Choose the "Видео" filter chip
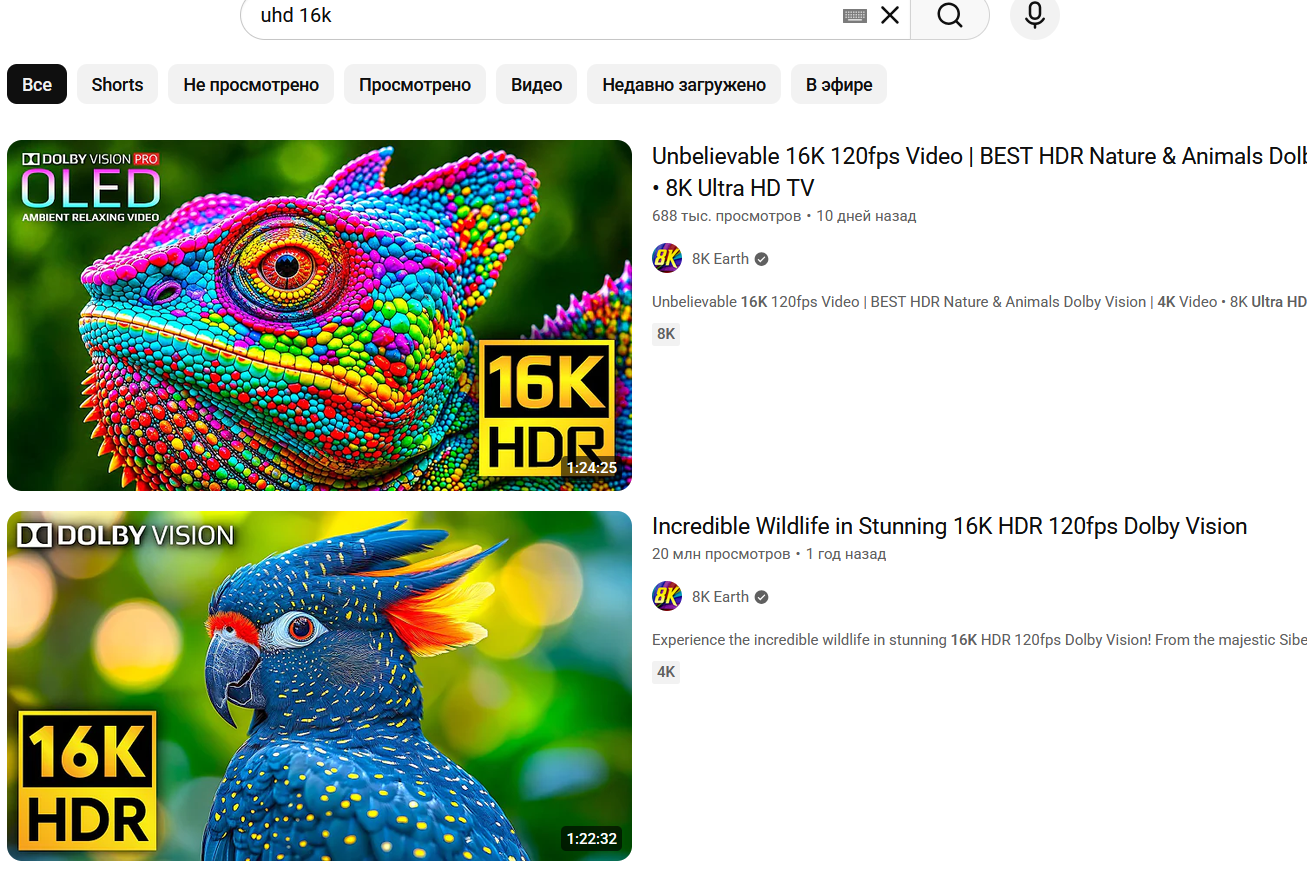 click(x=537, y=85)
